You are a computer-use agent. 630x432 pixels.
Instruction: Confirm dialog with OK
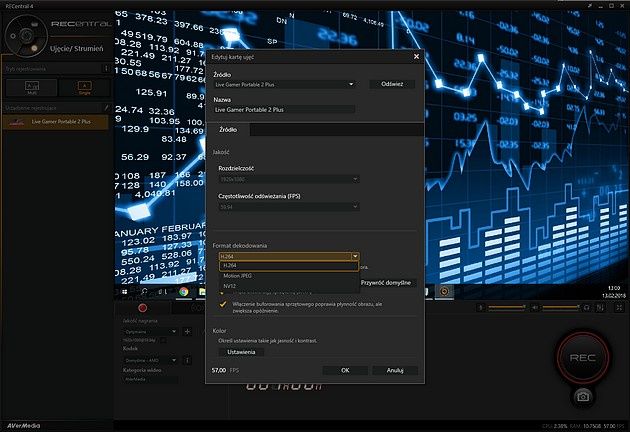(345, 371)
